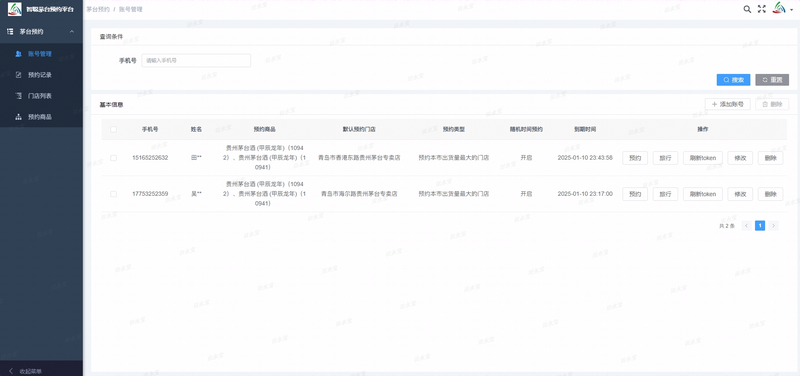This screenshot has height=376, width=800.
Task: Click the name cell 吴**
Action: [x=196, y=194]
